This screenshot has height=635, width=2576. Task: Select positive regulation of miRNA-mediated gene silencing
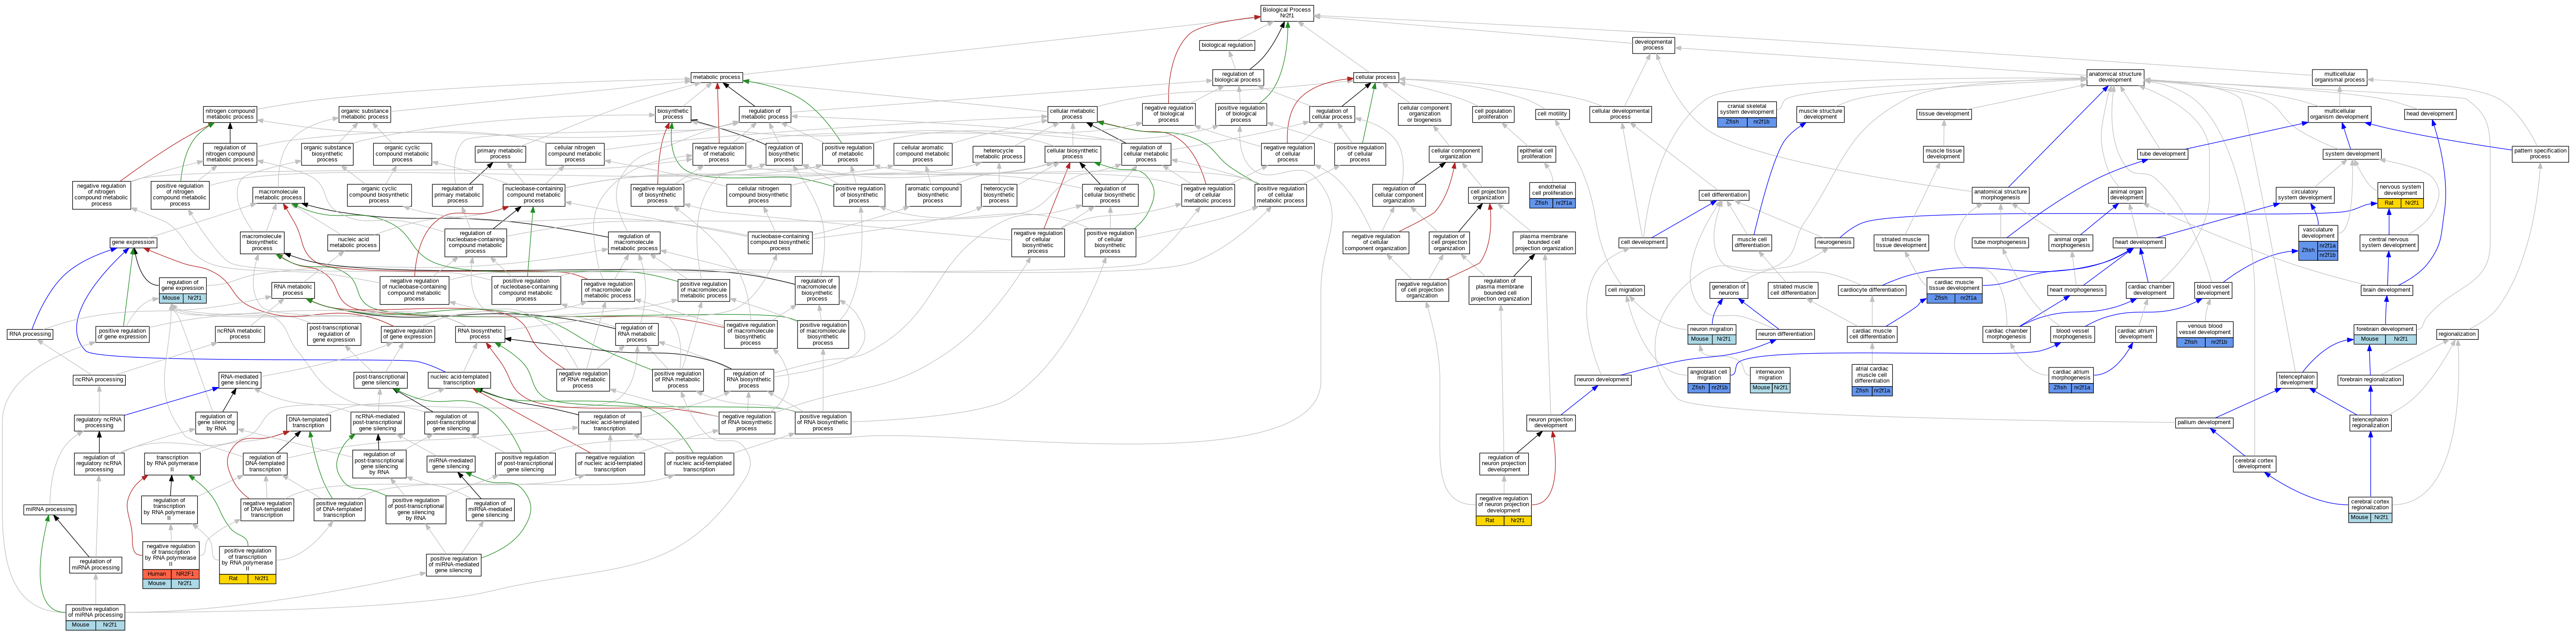pyautogui.click(x=454, y=565)
